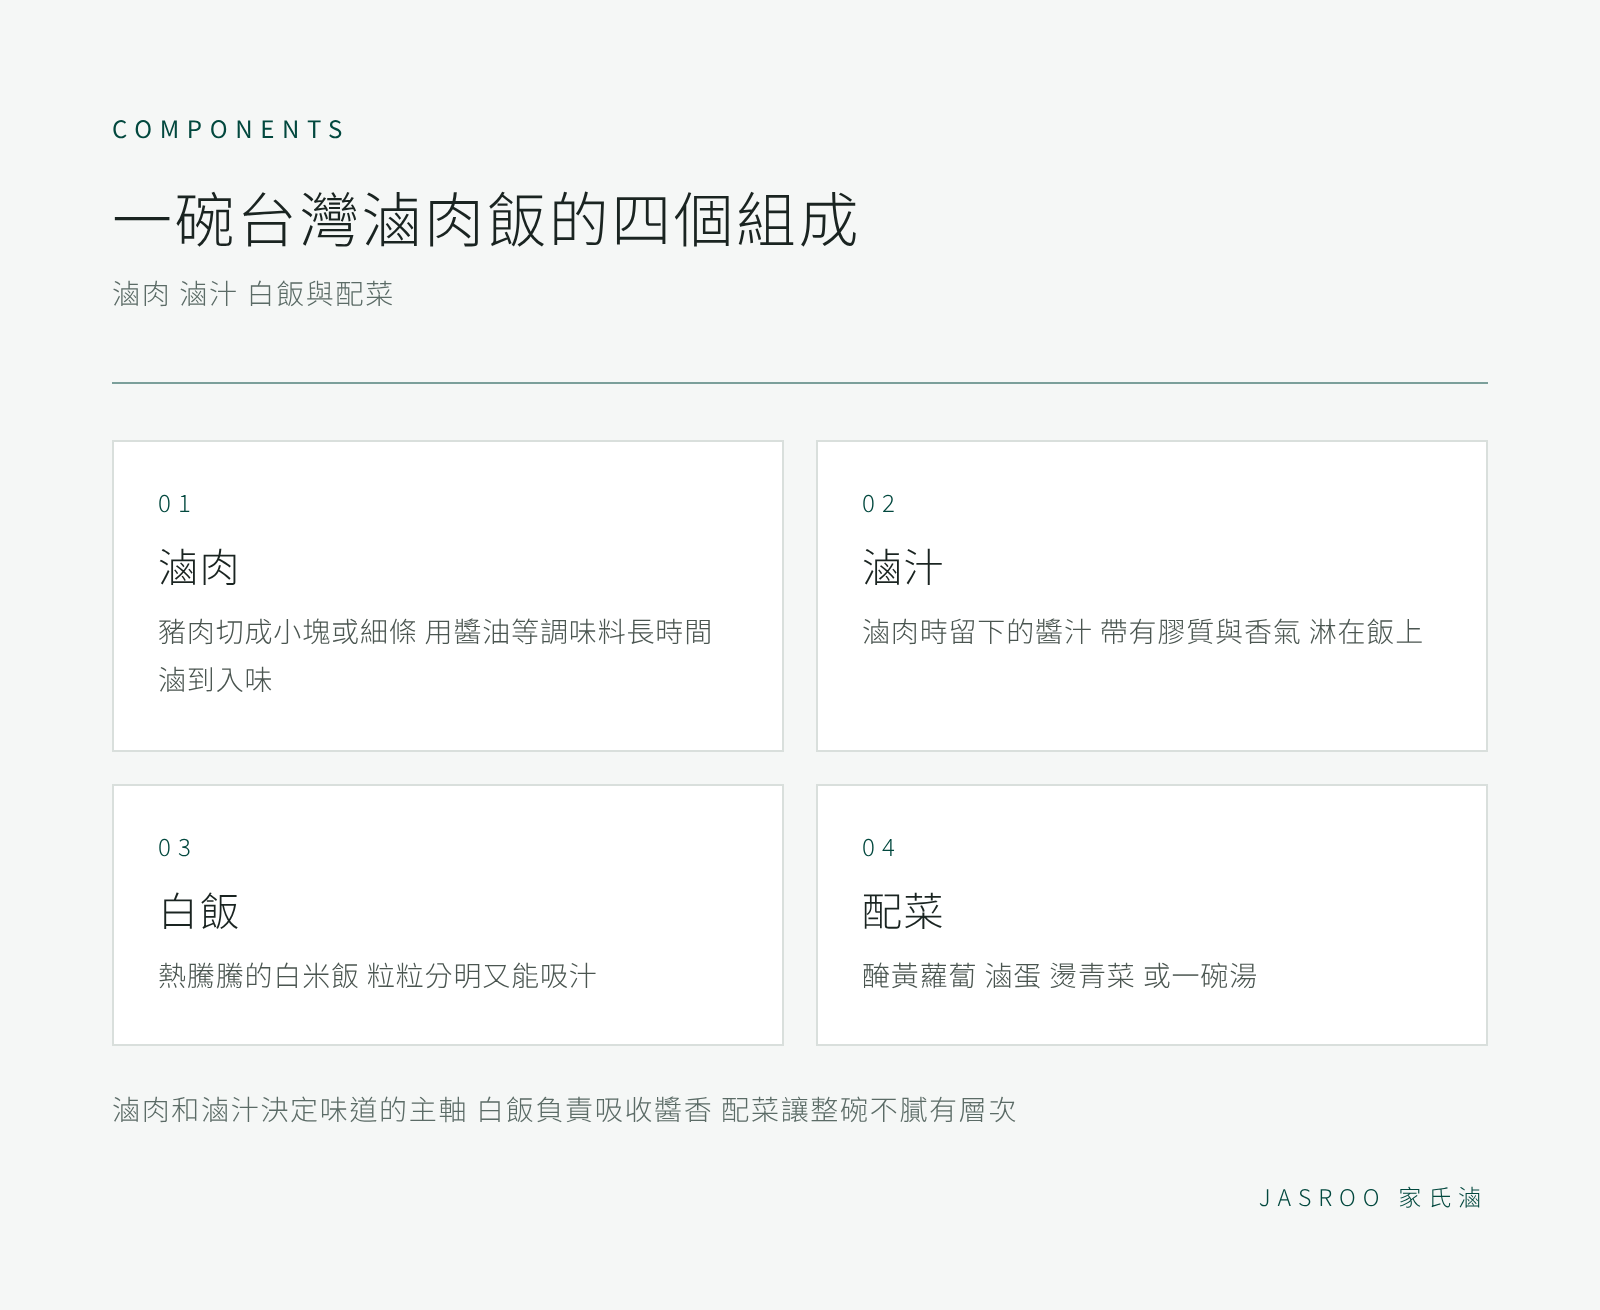Open the 滷汁 card heading
Viewport: 1600px width, 1310px height.
coord(903,568)
